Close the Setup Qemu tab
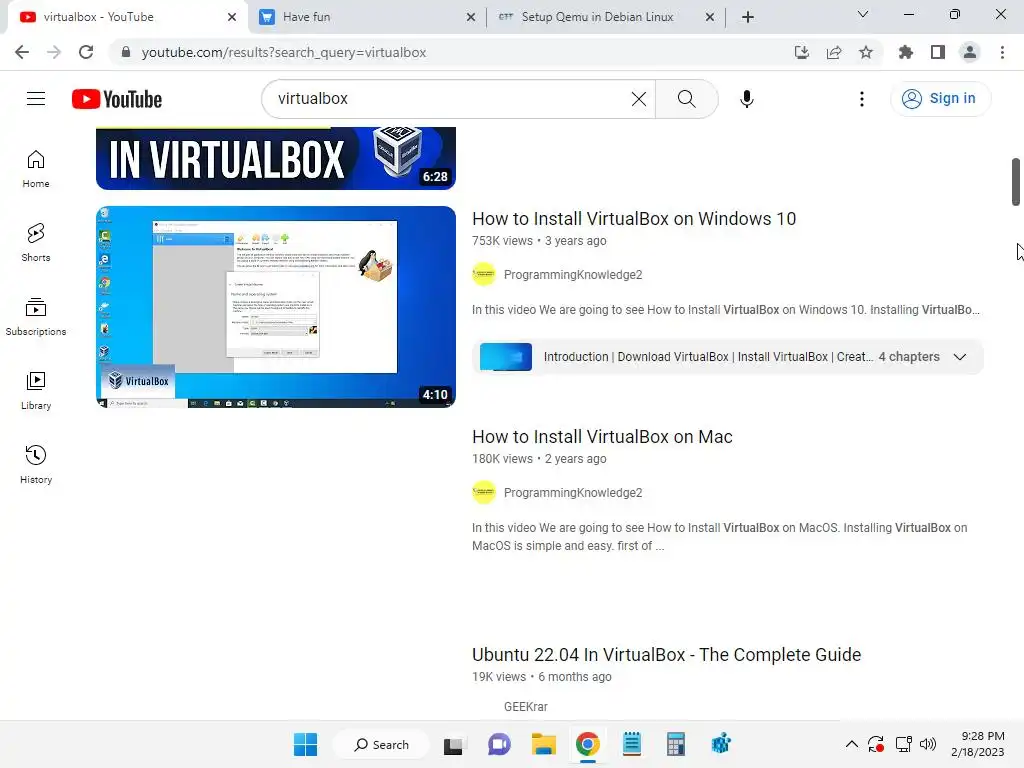1024x768 pixels. coord(710,17)
